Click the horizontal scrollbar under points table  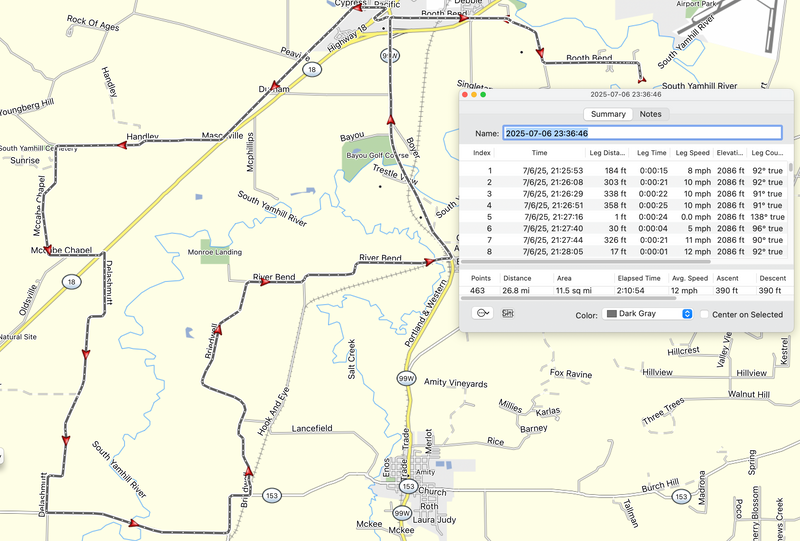pyautogui.click(x=590, y=262)
